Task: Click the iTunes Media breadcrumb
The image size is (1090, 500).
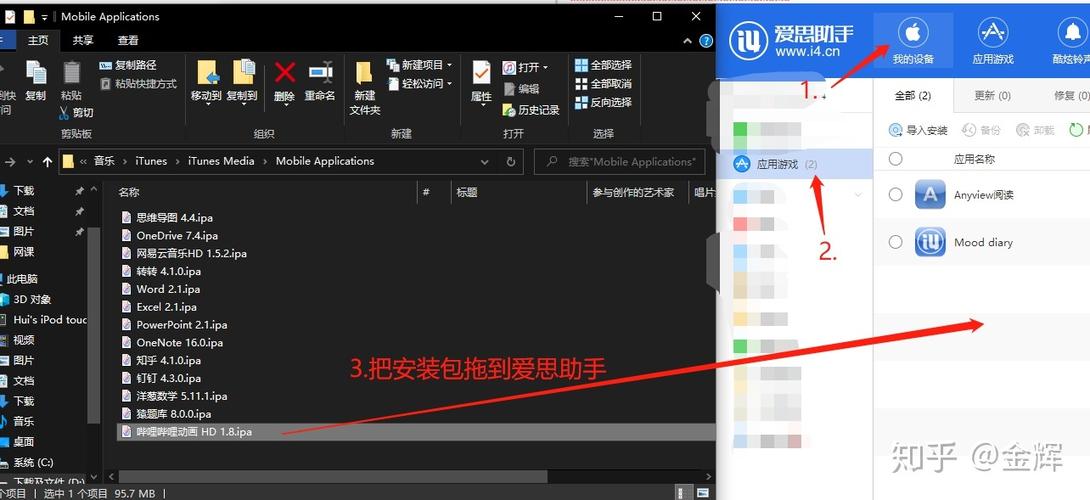Action: pos(222,161)
